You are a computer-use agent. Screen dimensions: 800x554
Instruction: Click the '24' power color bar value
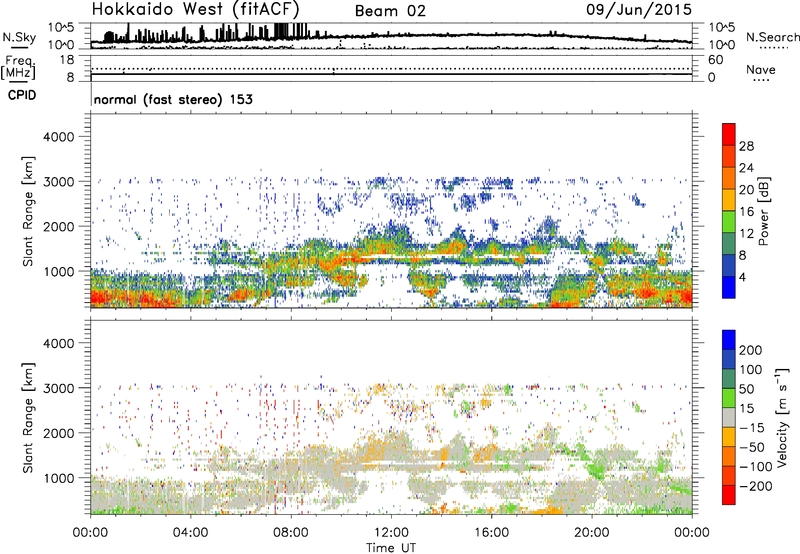[x=746, y=168]
